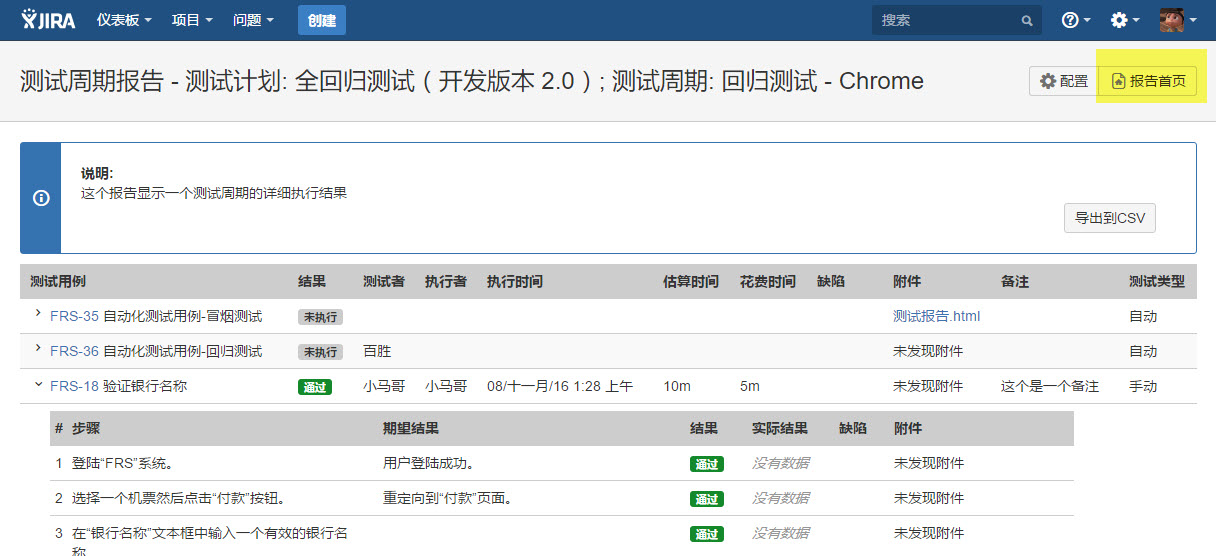Viewport: 1216px width, 556px height.
Task: Expand the FRS-35 test case row
Action: pos(38,315)
